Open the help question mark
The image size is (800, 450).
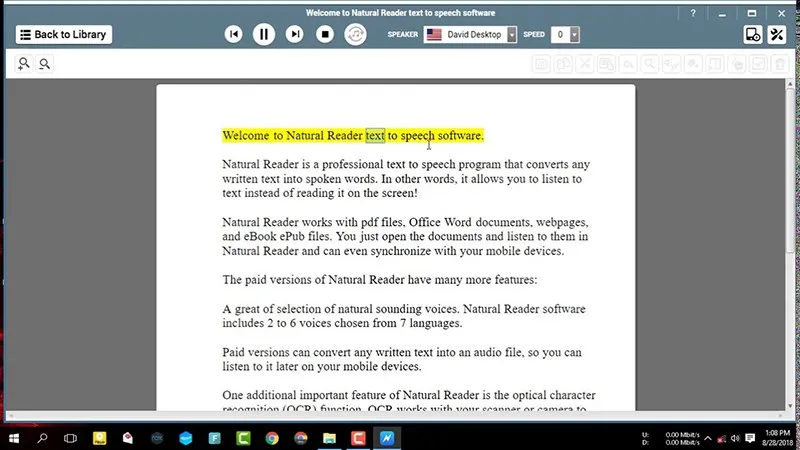coord(692,13)
